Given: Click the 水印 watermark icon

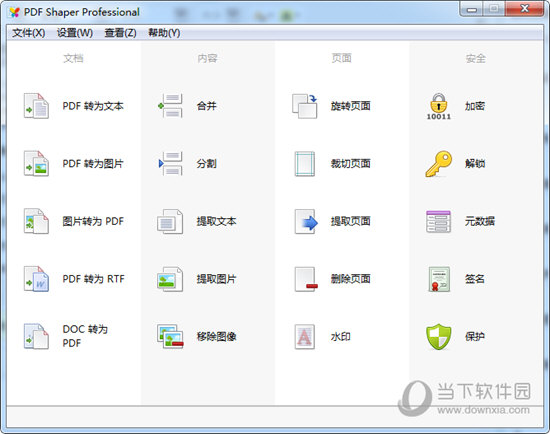Looking at the screenshot, I should pos(304,336).
